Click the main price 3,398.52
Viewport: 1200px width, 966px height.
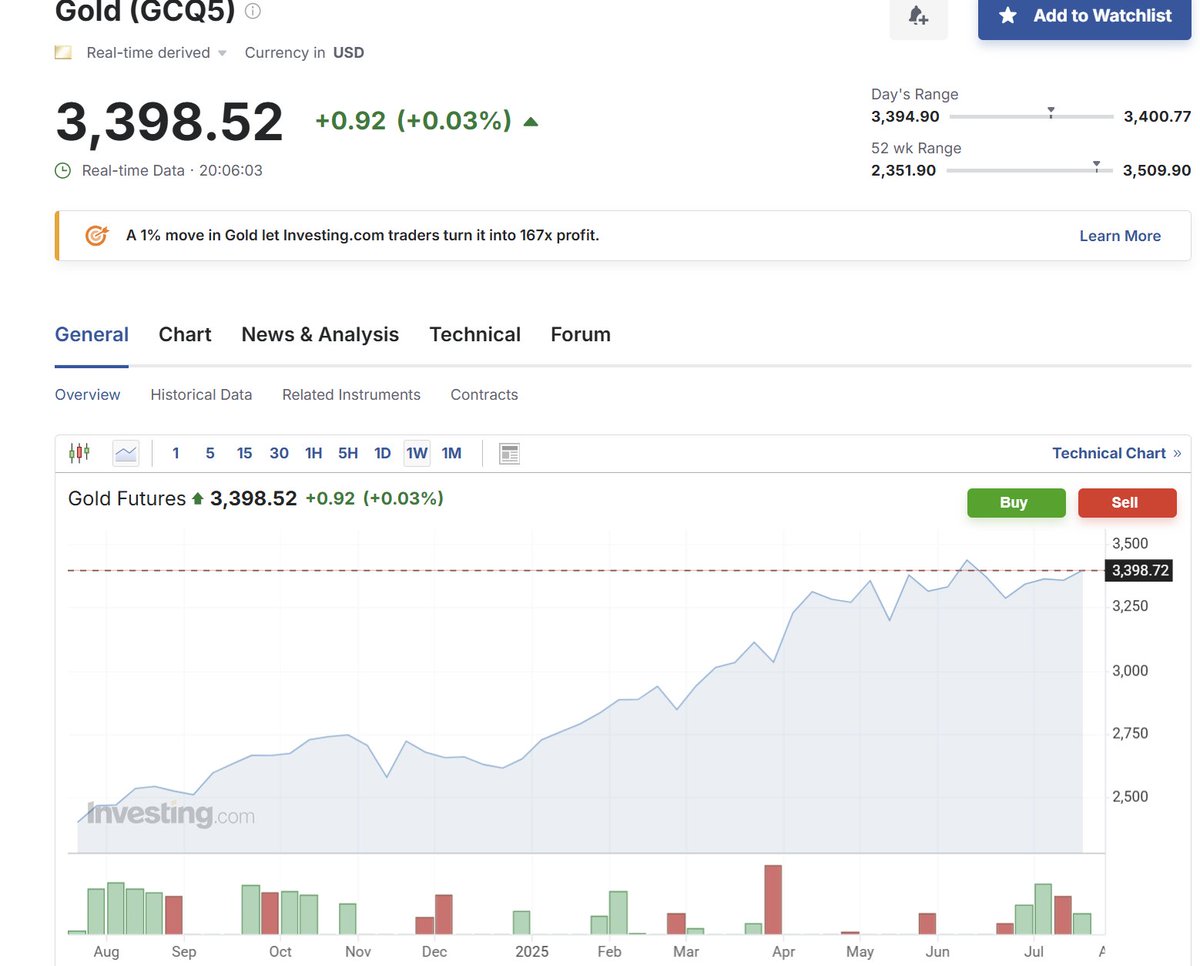170,122
